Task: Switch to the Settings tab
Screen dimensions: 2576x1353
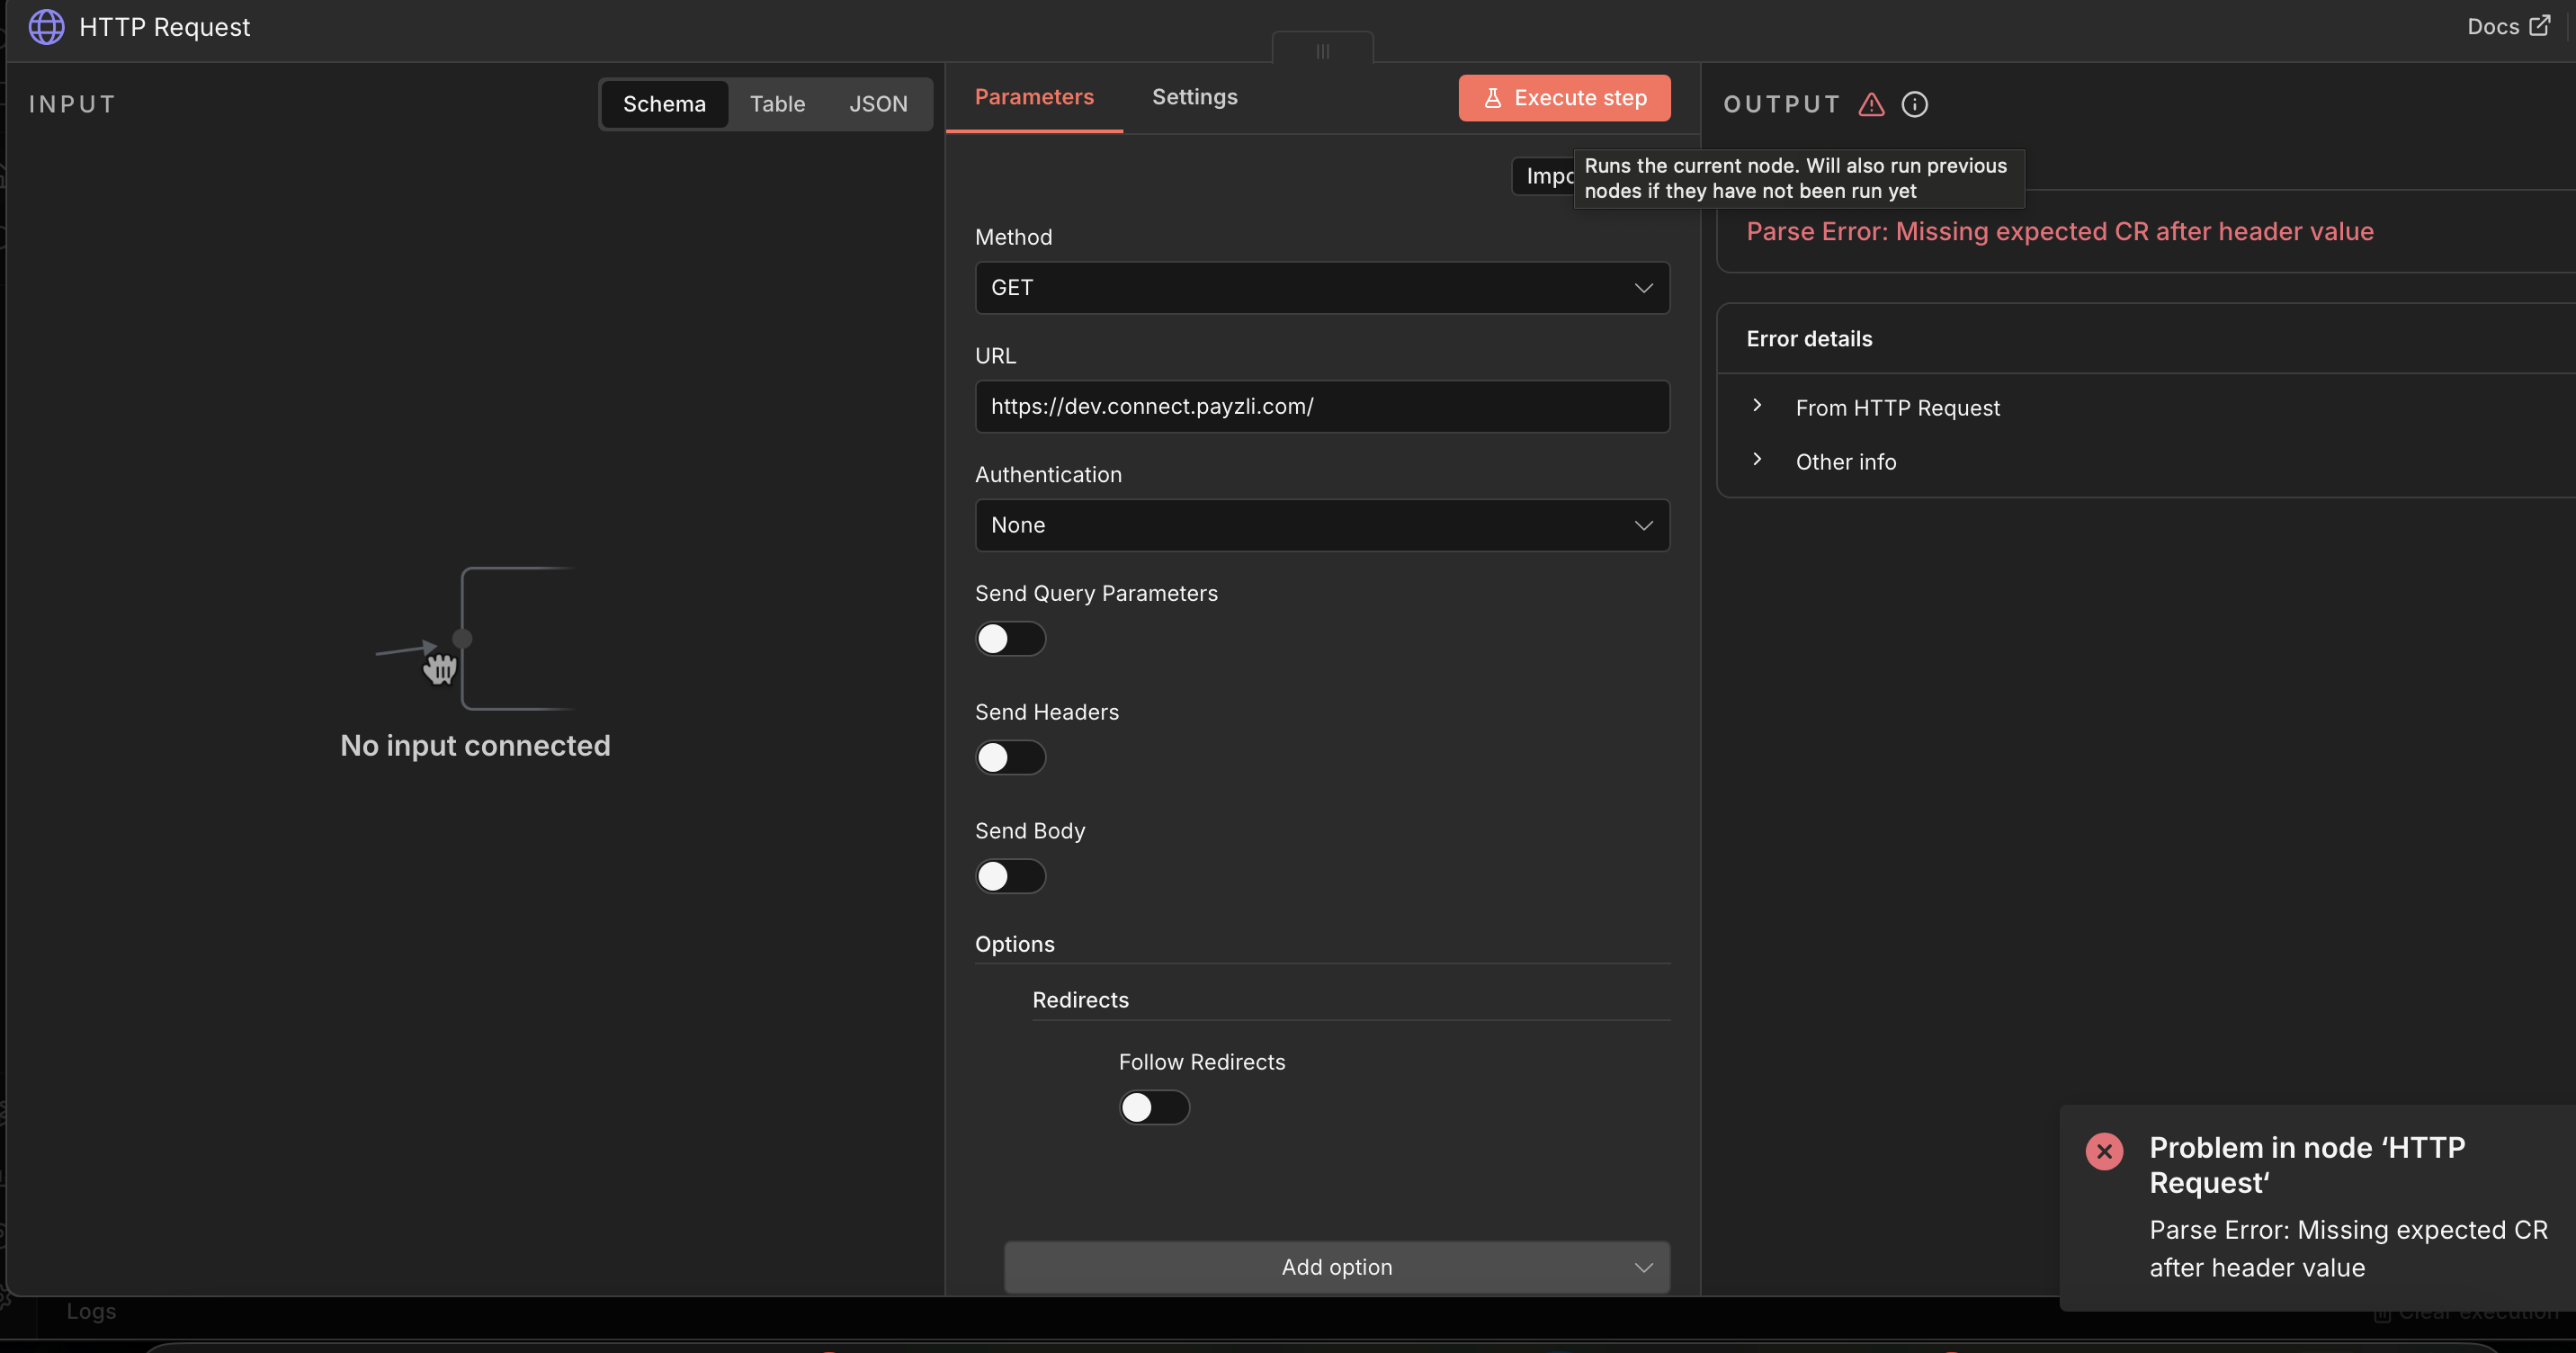Action: pos(1194,97)
